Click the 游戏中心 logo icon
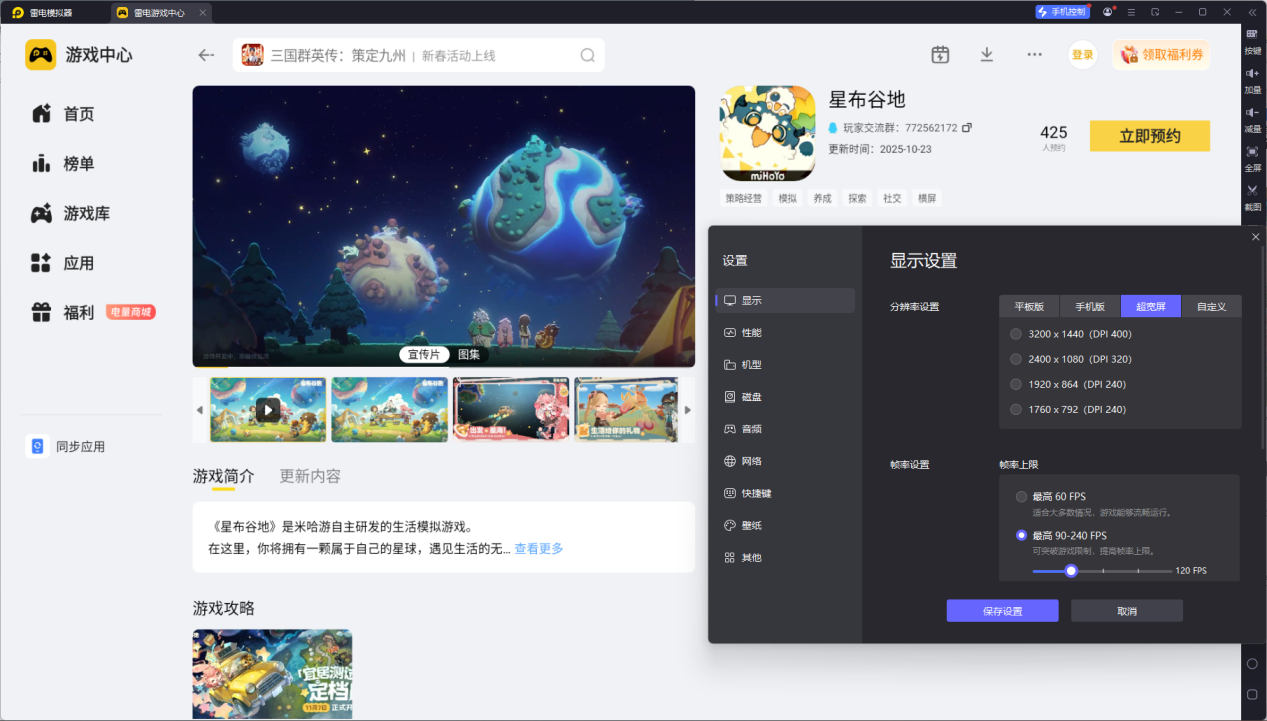 [41, 55]
